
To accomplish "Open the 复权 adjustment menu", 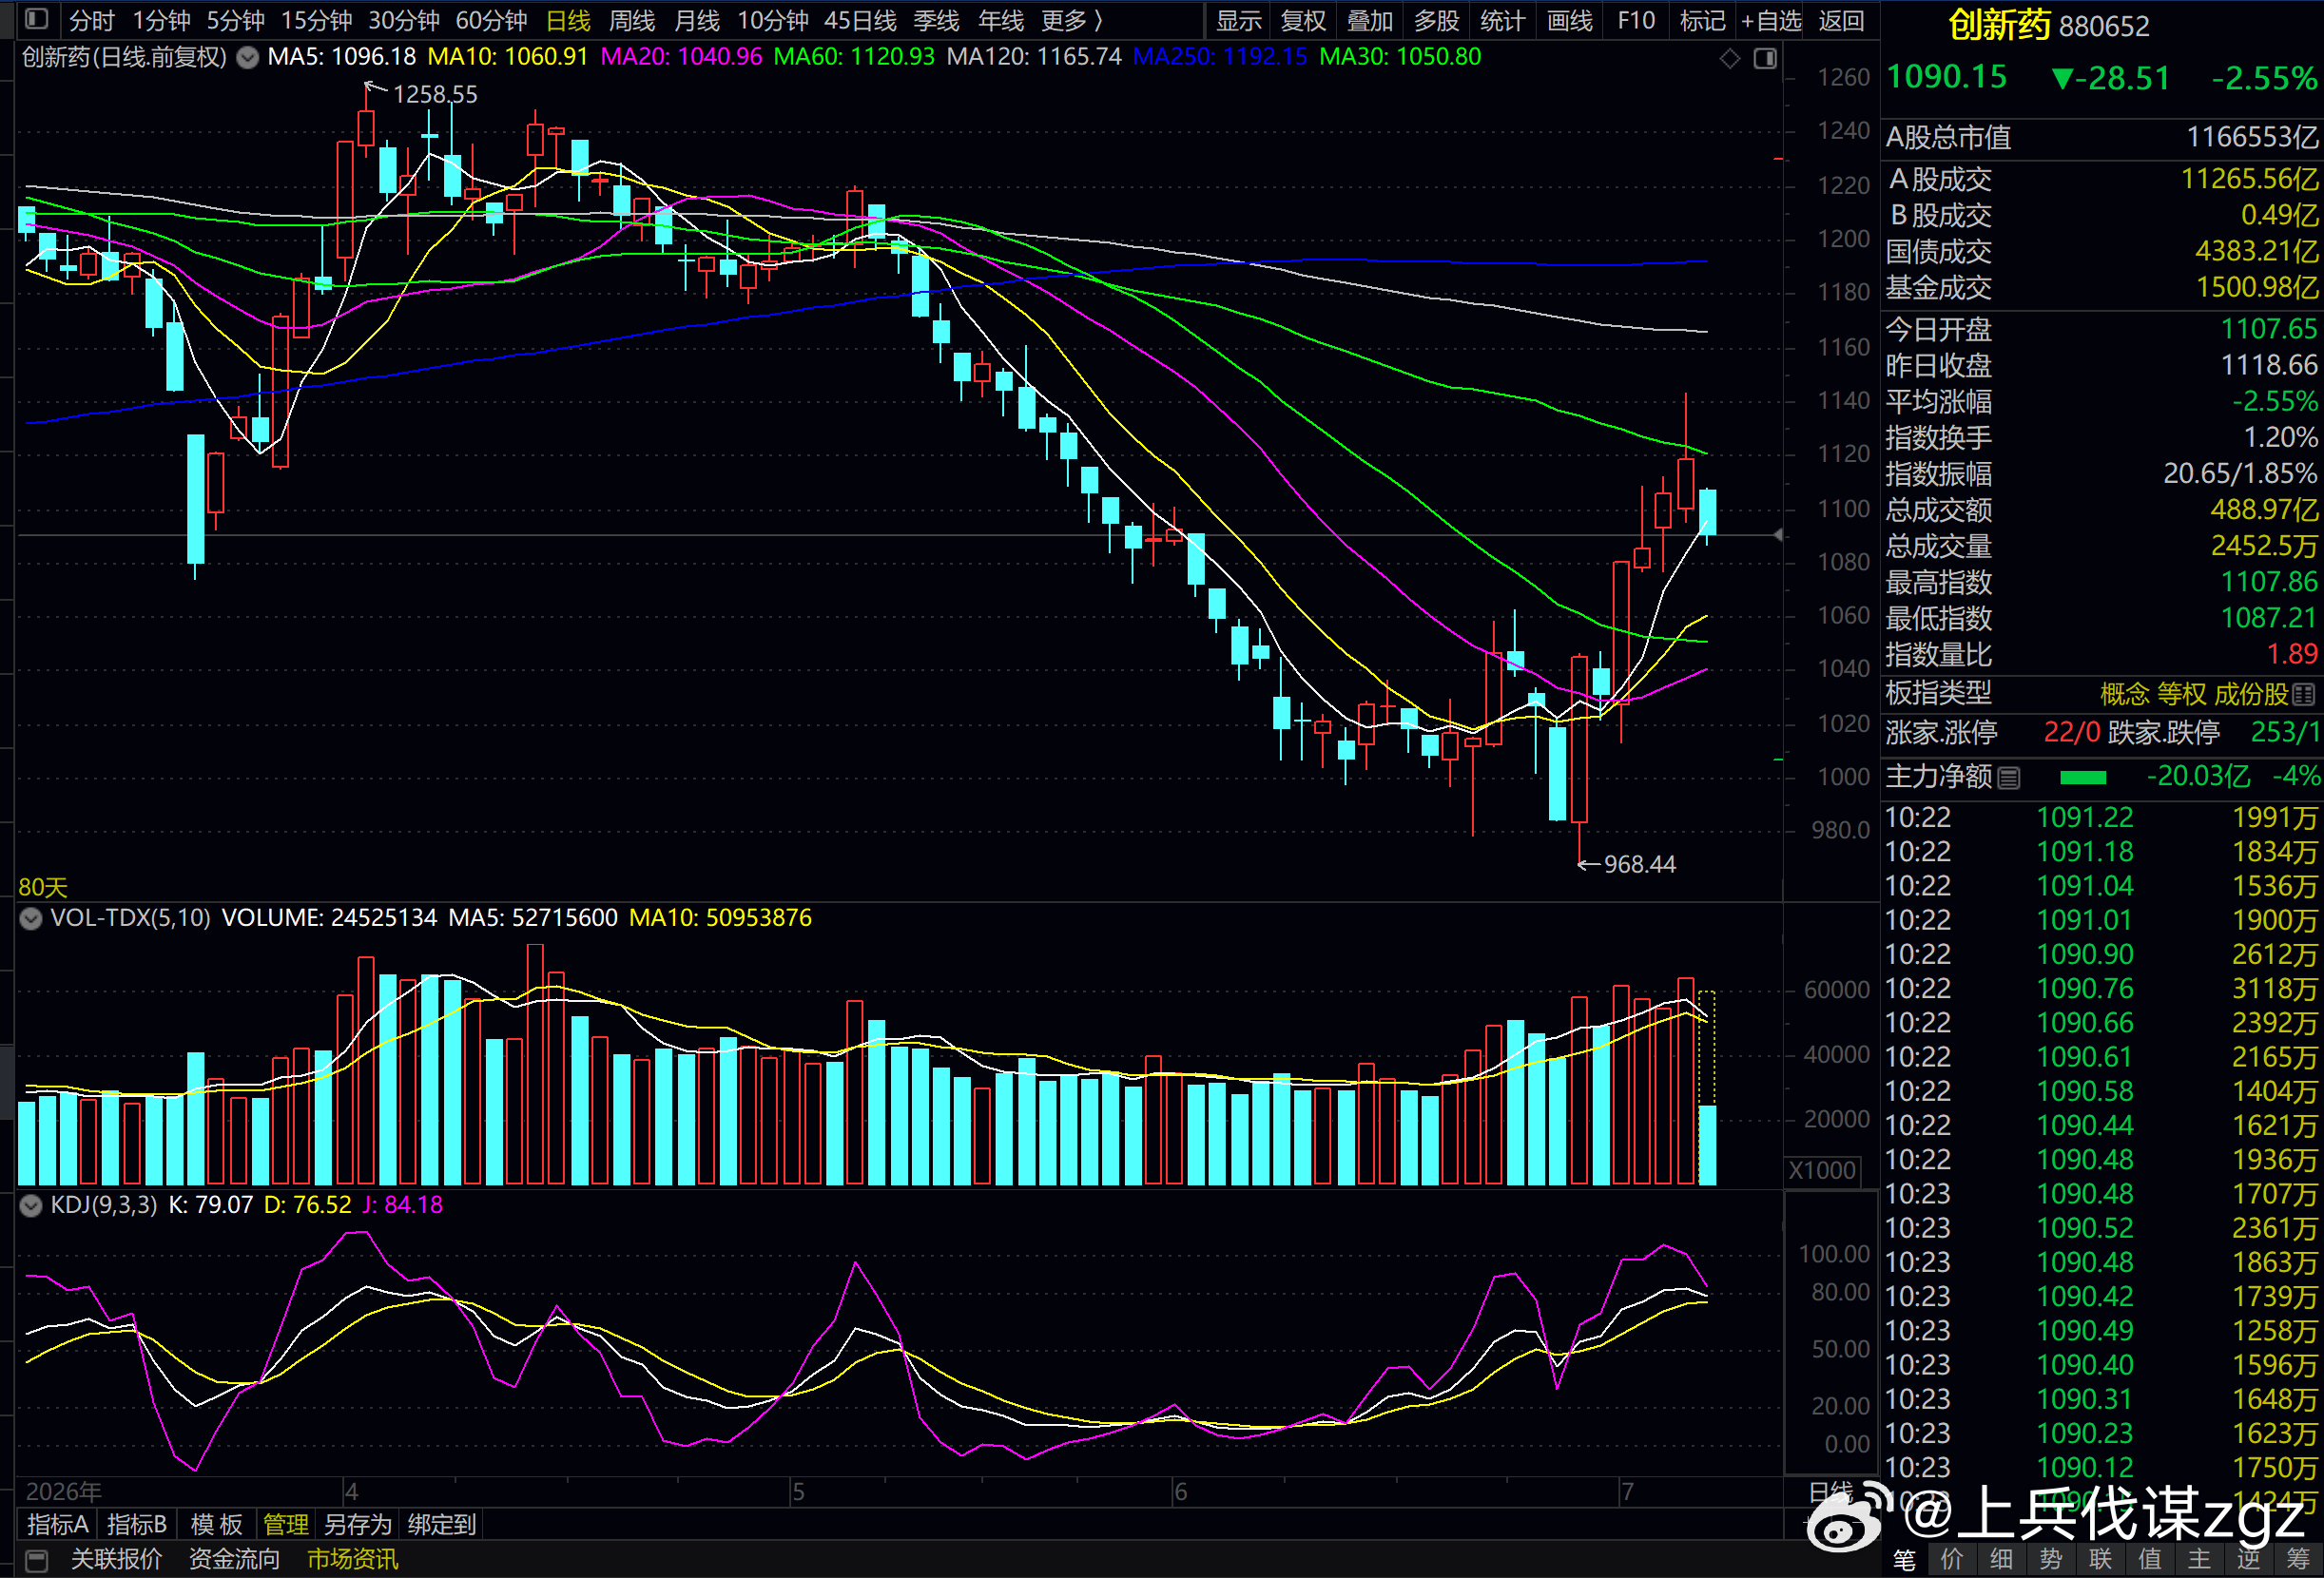I will pyautogui.click(x=1303, y=20).
